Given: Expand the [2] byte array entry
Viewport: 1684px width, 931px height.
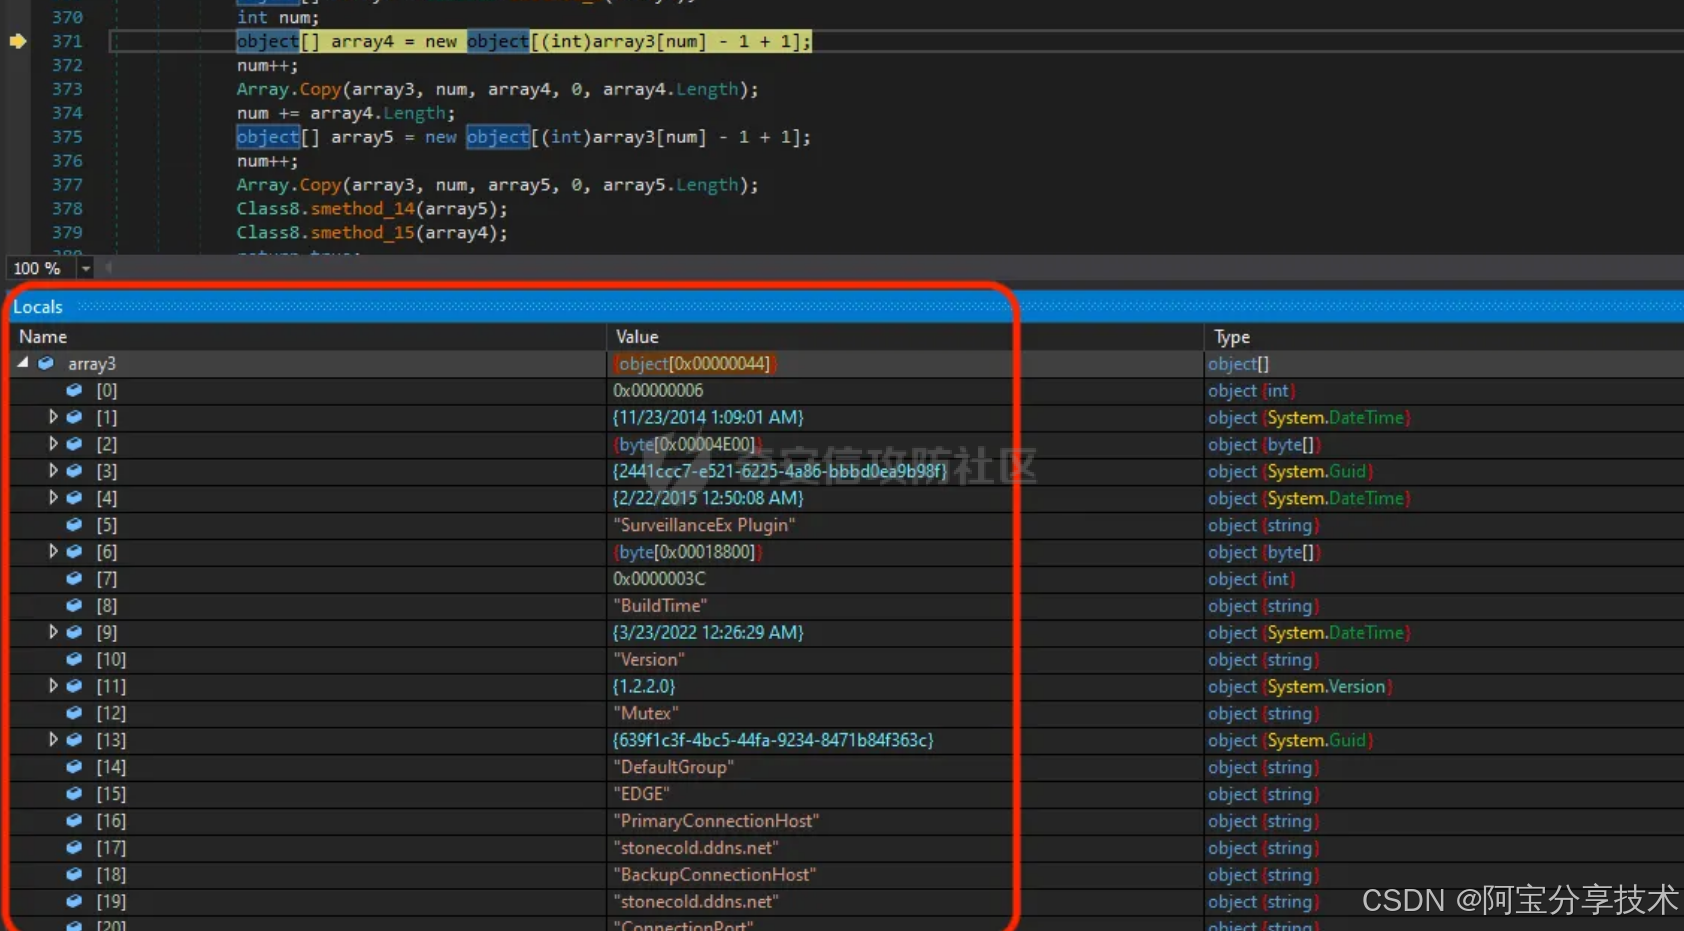Looking at the screenshot, I should 53,444.
